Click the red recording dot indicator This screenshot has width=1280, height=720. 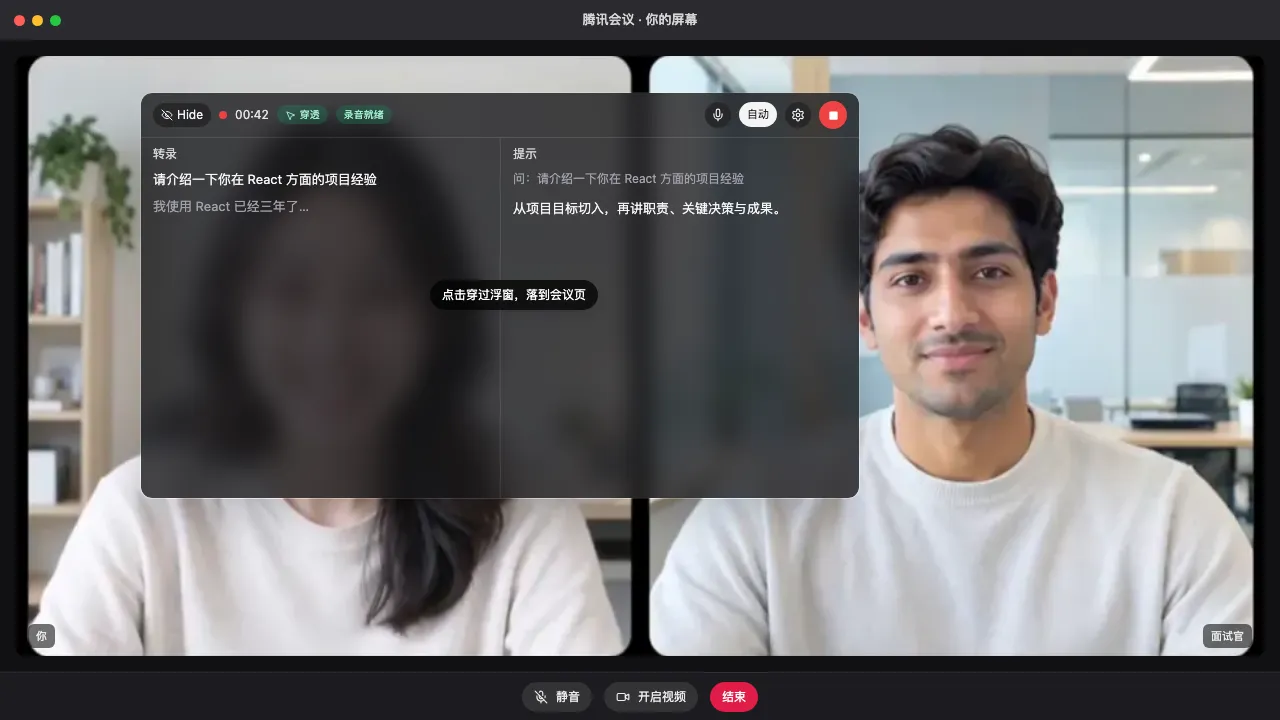pyautogui.click(x=223, y=115)
